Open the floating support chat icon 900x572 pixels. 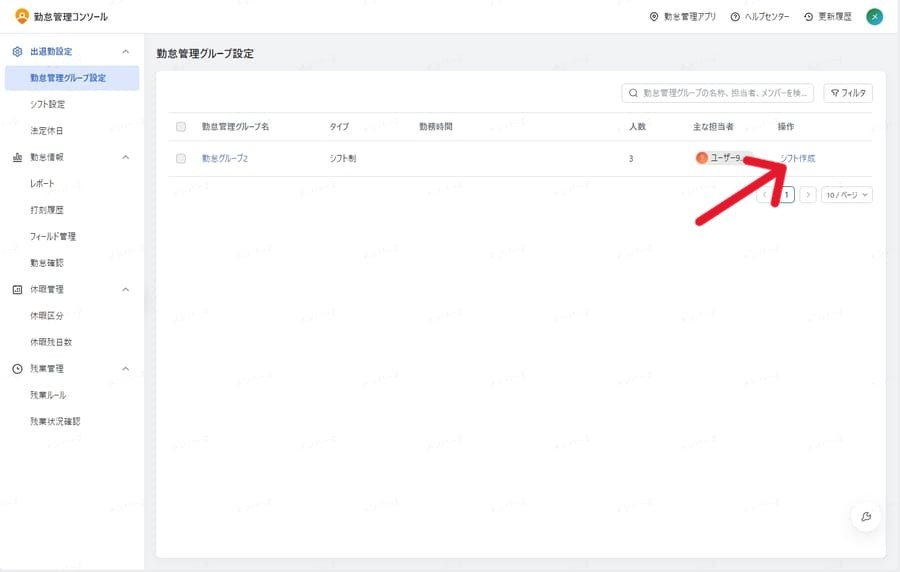(x=866, y=516)
